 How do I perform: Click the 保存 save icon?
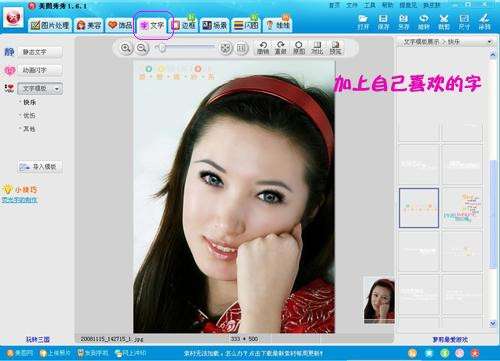[x=383, y=22]
